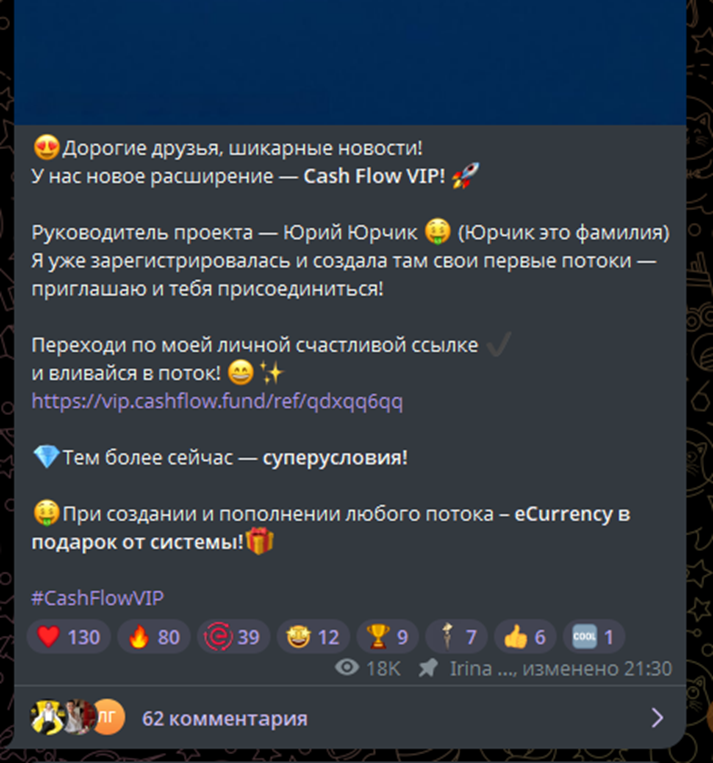Expand comments with the right chevron arrow
This screenshot has width=713, height=763.
coord(657,718)
